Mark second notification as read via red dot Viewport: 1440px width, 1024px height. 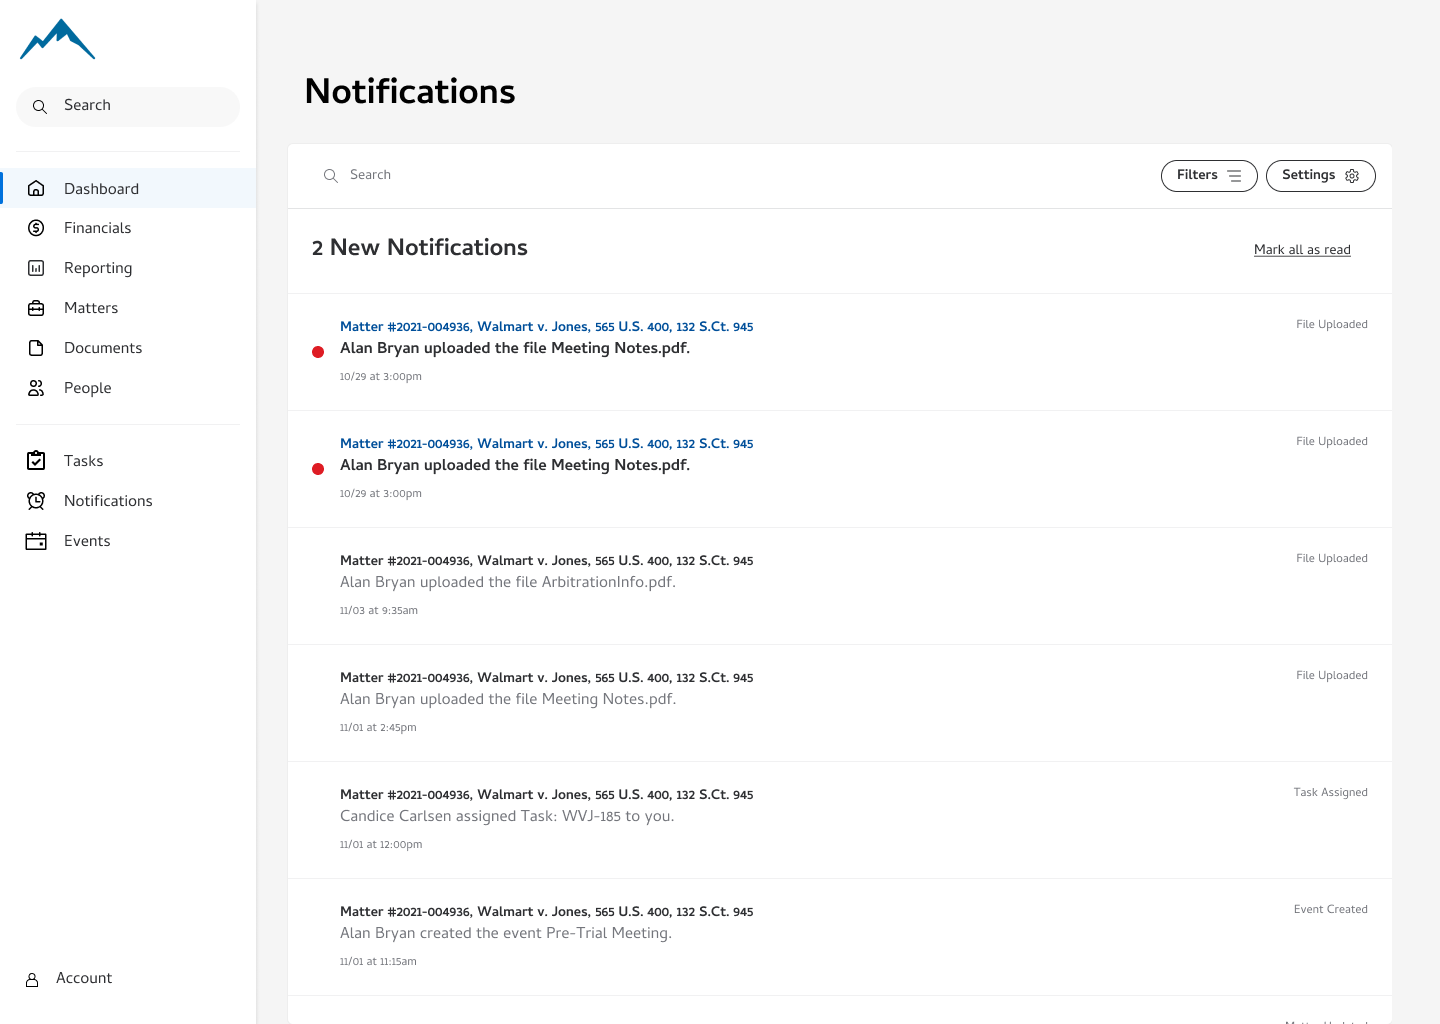[x=318, y=468]
